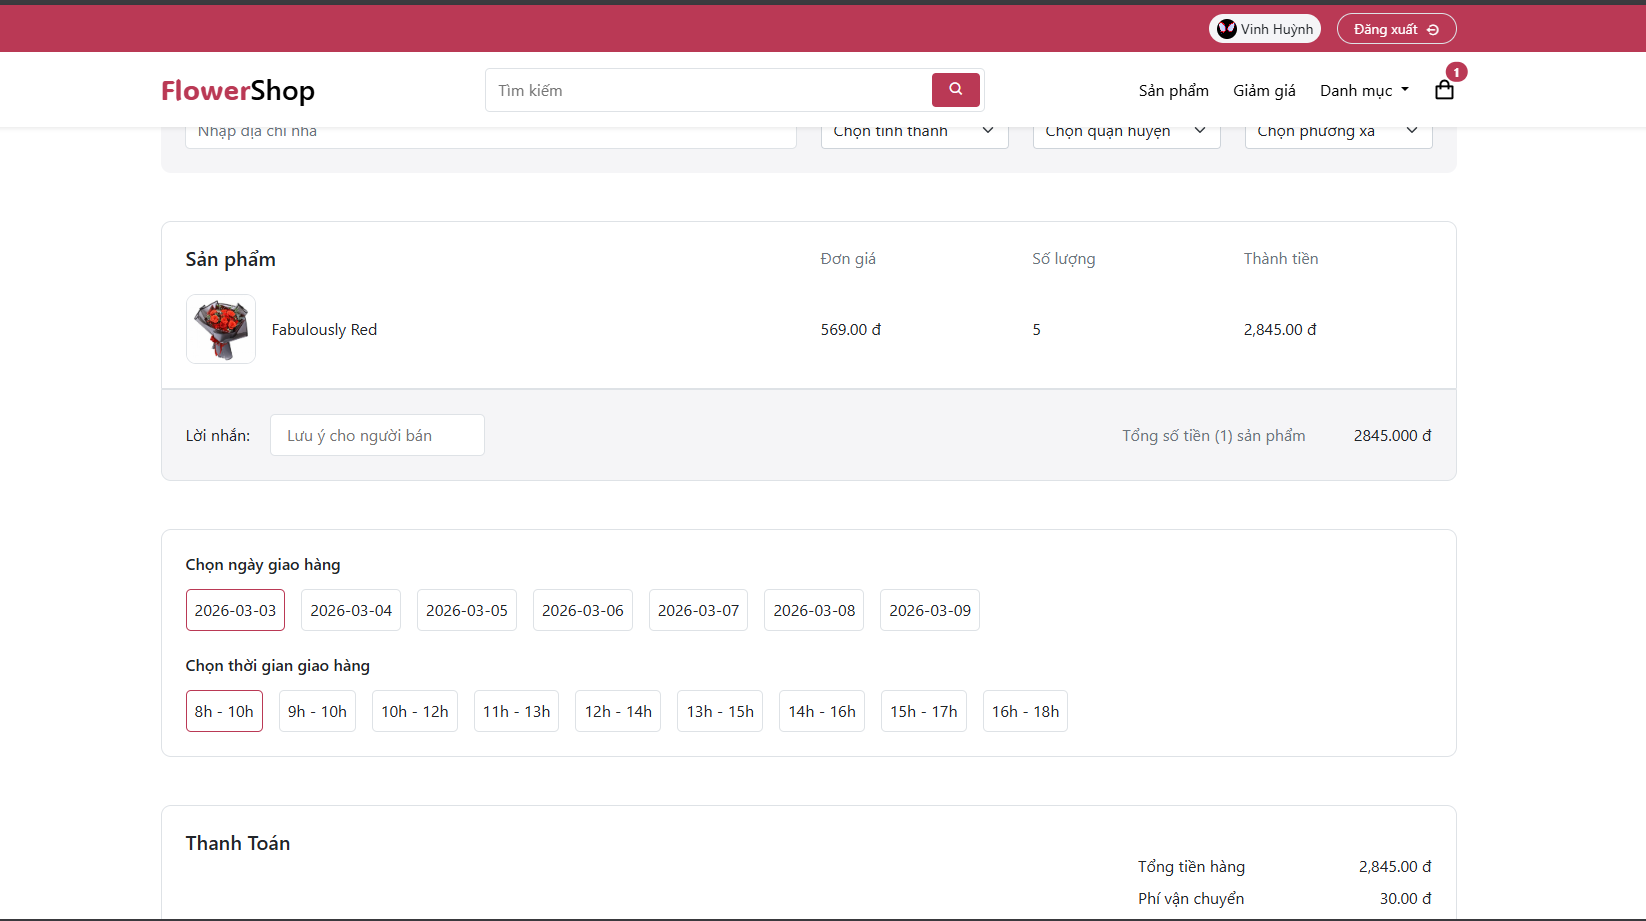Viewport: 1646px width, 921px height.
Task: Click the FlowerShop logo
Action: coord(238,91)
